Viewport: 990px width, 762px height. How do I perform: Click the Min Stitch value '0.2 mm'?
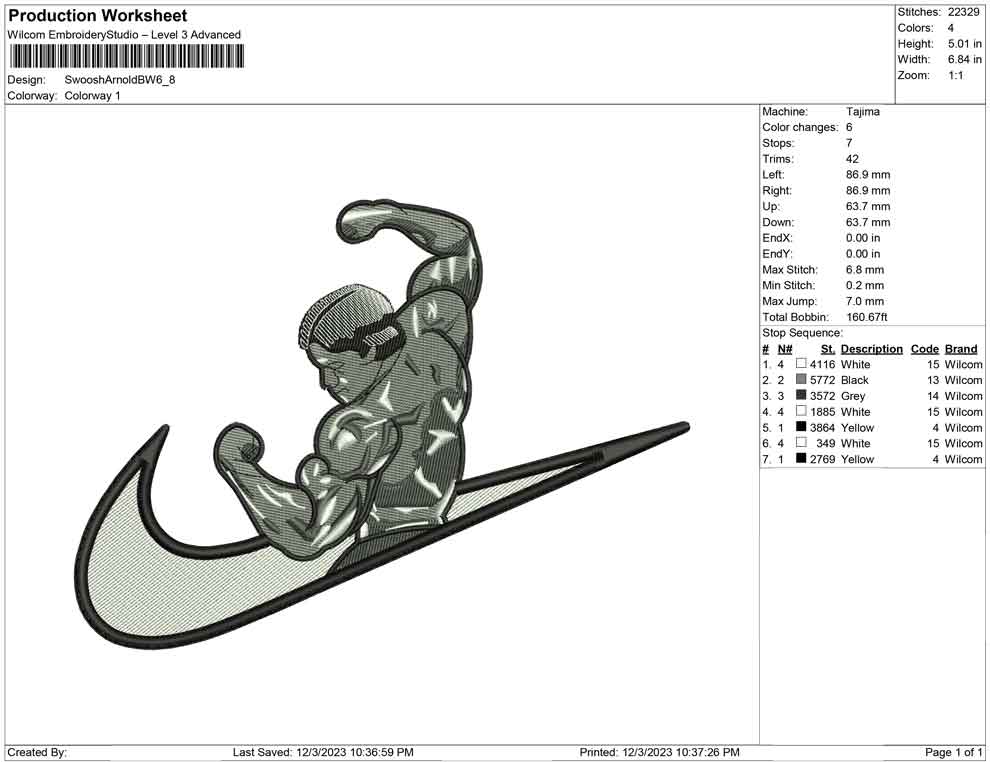coord(865,285)
